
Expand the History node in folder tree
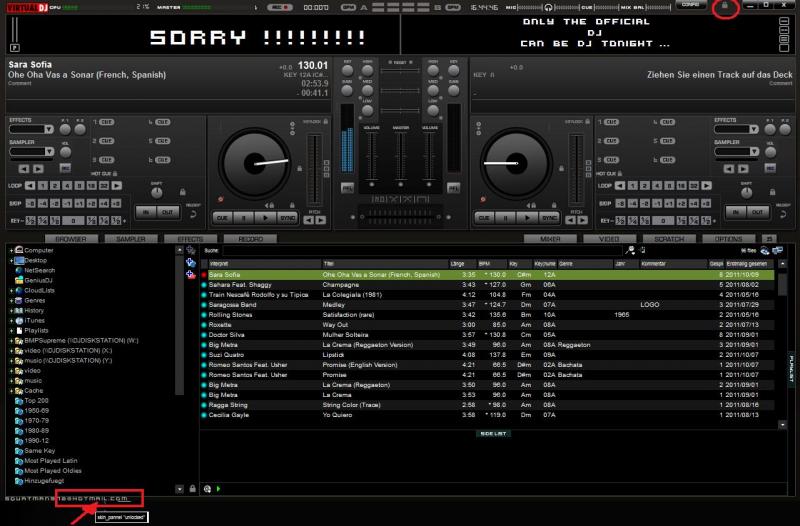(11, 311)
